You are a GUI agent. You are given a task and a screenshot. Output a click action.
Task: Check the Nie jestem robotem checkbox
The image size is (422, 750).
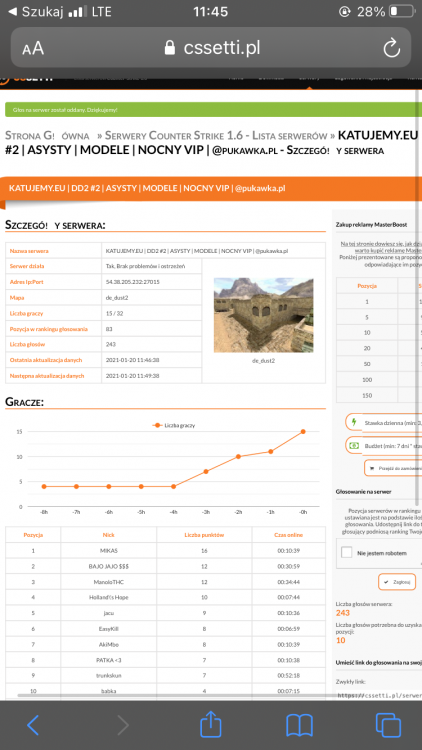point(346,552)
